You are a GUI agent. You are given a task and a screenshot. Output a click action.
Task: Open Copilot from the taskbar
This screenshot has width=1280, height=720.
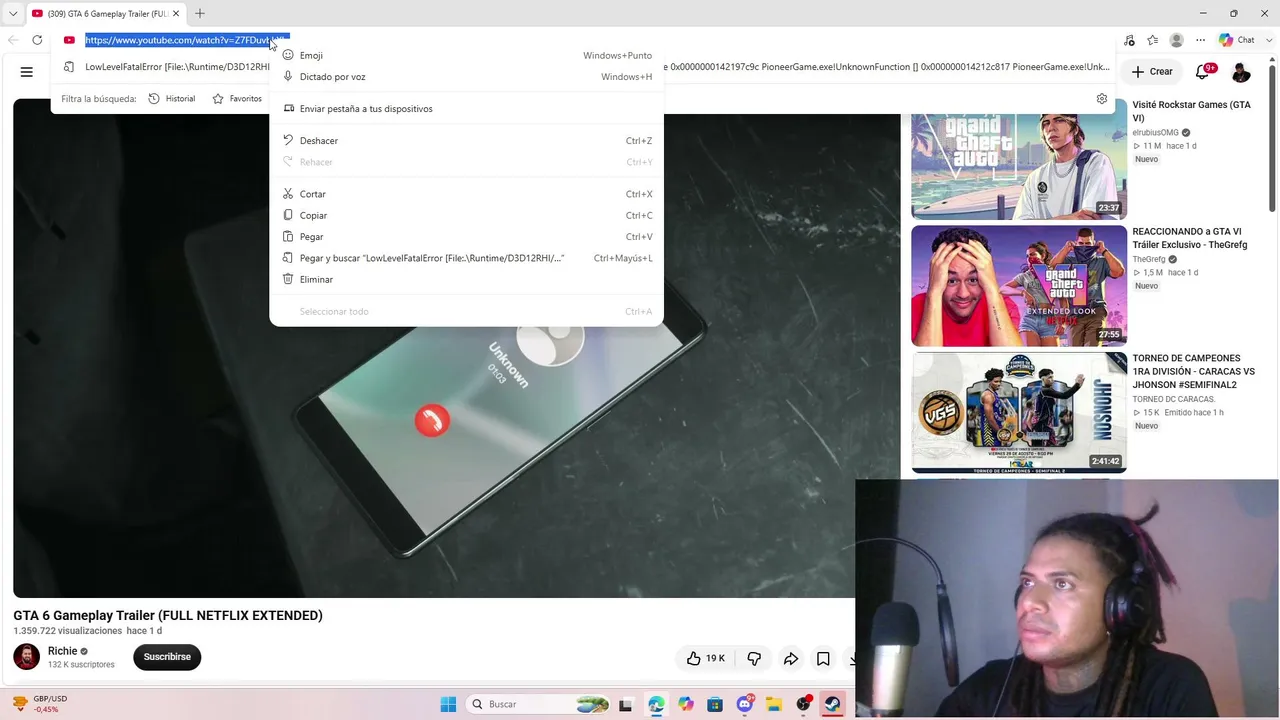point(685,704)
